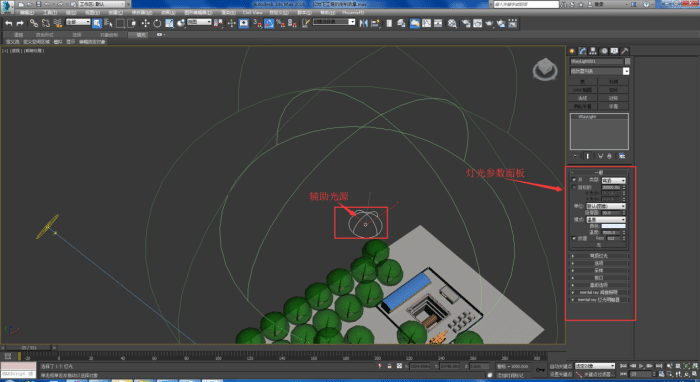
Task: Activate the Select and Rotate tool
Action: (157, 23)
